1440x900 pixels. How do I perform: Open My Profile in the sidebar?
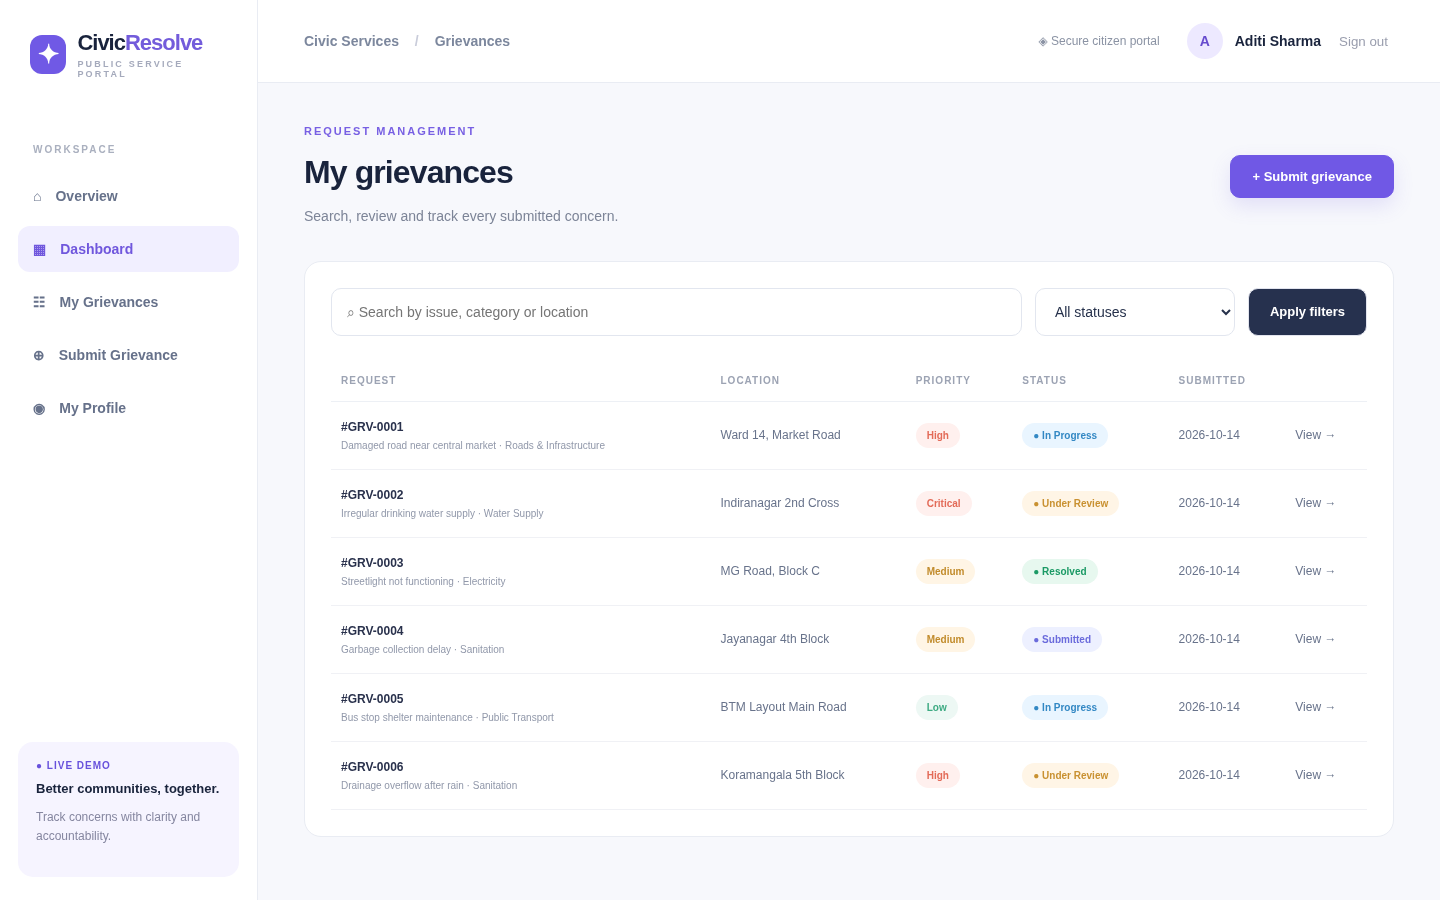coord(128,408)
